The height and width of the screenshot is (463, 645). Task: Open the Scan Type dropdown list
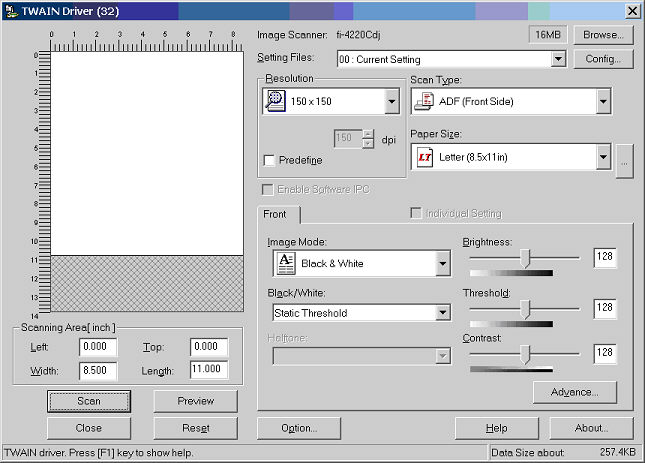tap(602, 101)
